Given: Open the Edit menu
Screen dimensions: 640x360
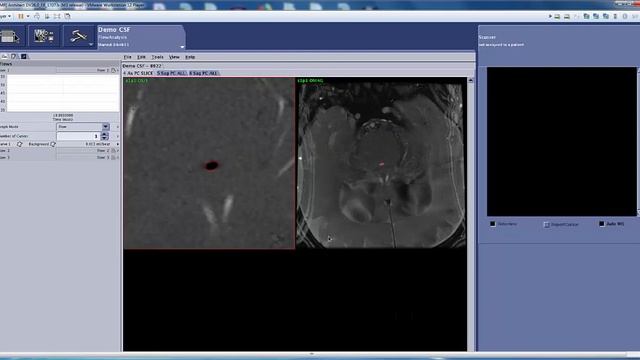Looking at the screenshot, I should [141, 57].
